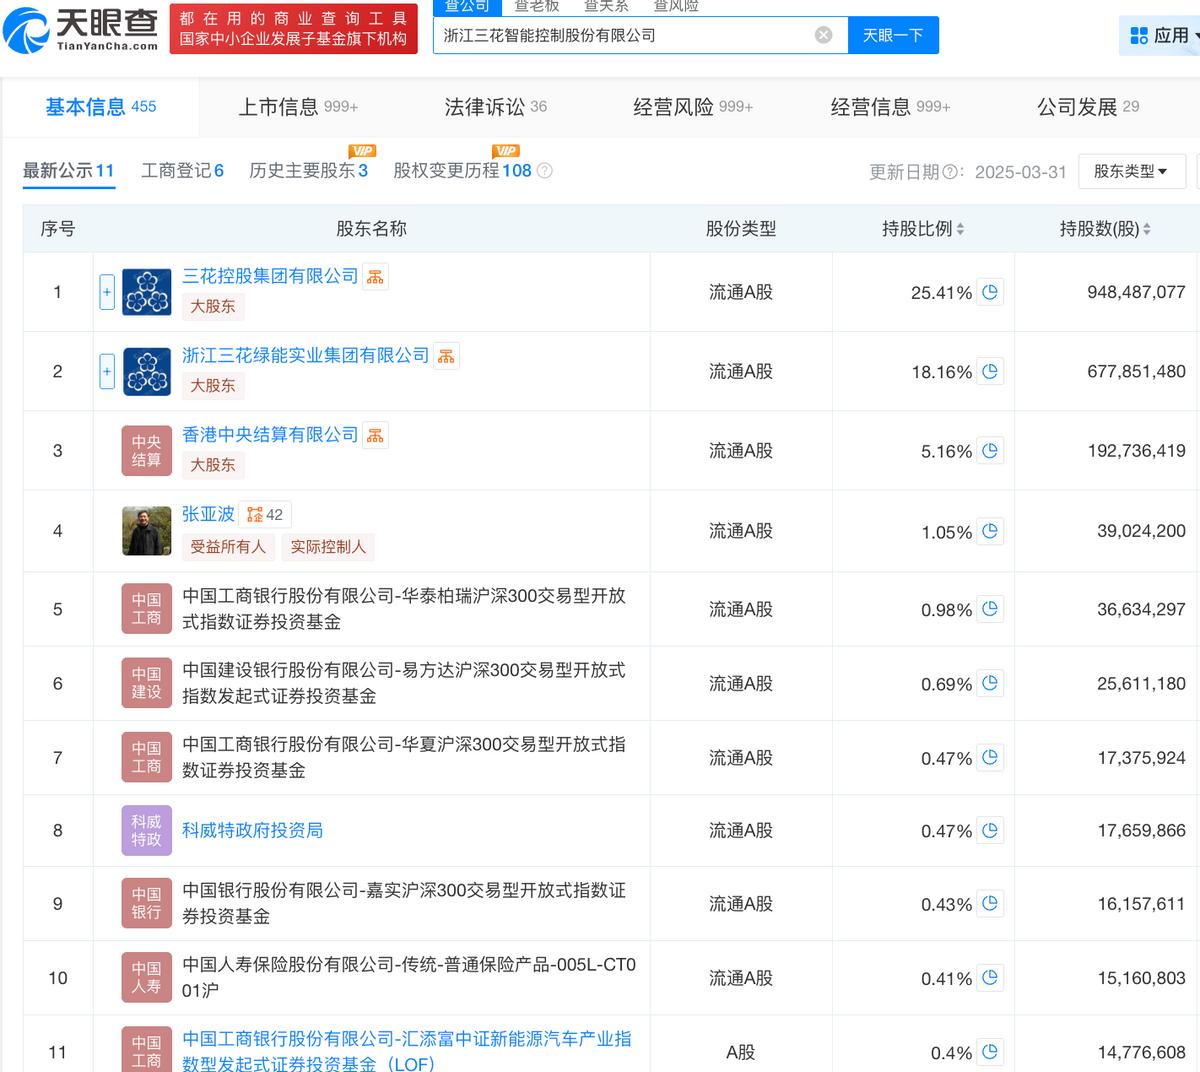Open 张亚波 person link
The height and width of the screenshot is (1072, 1200).
pyautogui.click(x=208, y=514)
